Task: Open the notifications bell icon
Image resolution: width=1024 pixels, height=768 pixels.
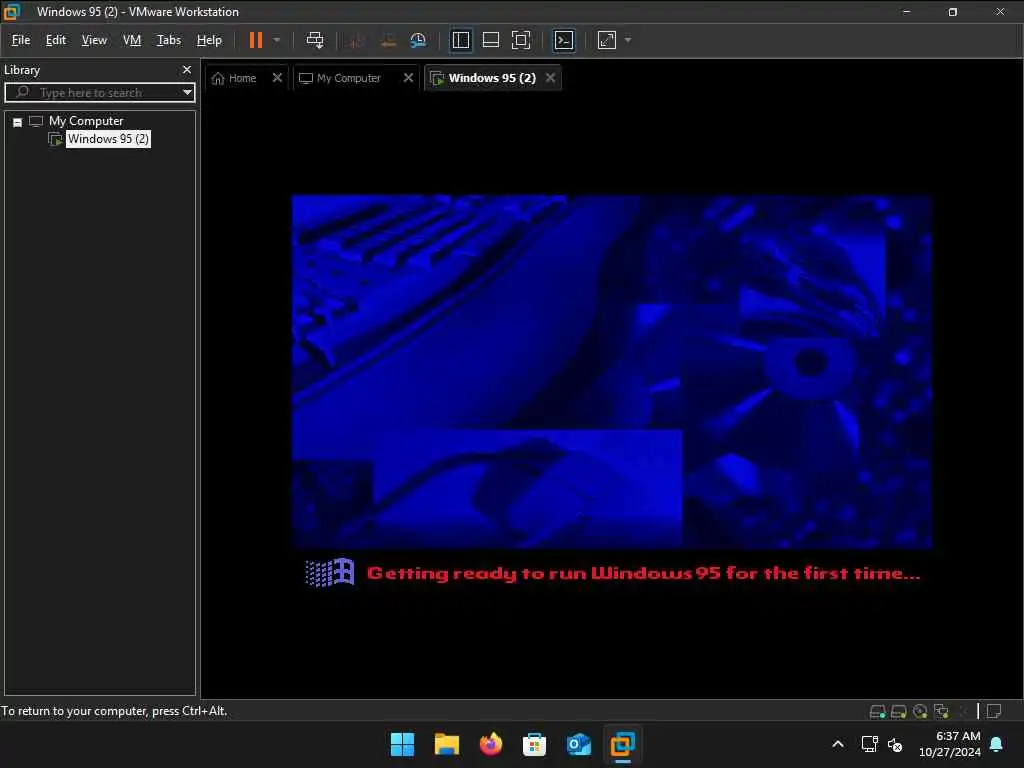Action: click(997, 744)
